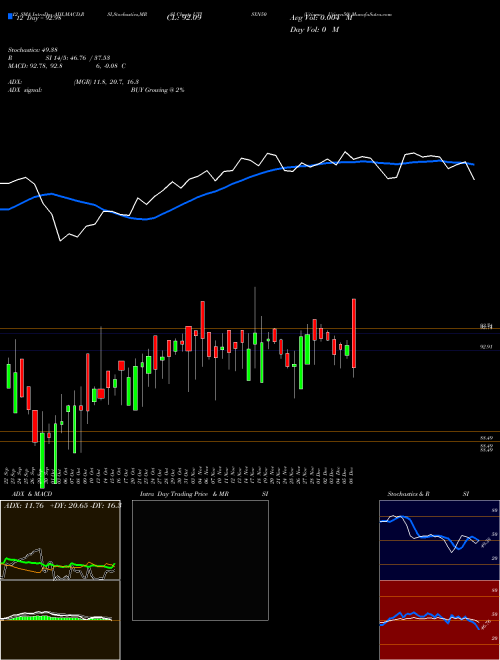Click the tall red last candlestick
This screenshot has width=500, height=660.
[x=354, y=333]
